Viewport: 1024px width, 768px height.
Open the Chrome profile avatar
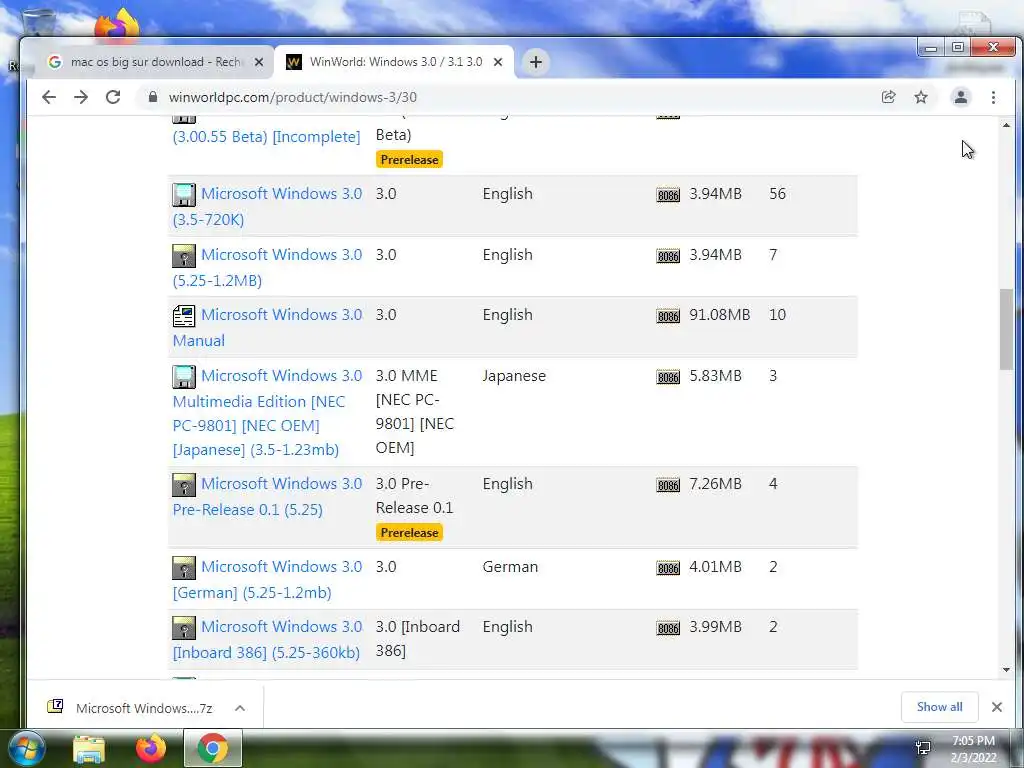tap(961, 97)
